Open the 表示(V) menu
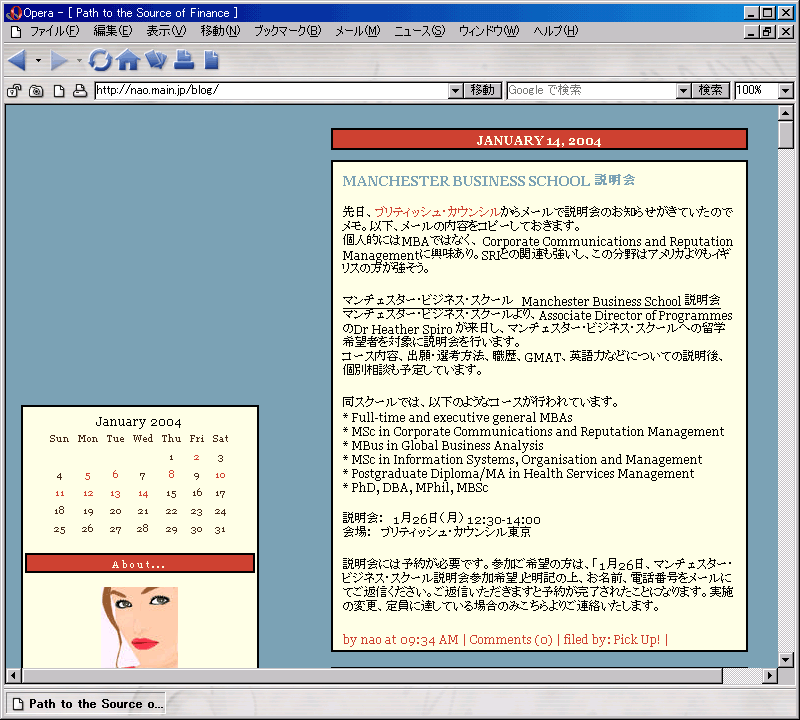This screenshot has height=720, width=800. tap(166, 31)
